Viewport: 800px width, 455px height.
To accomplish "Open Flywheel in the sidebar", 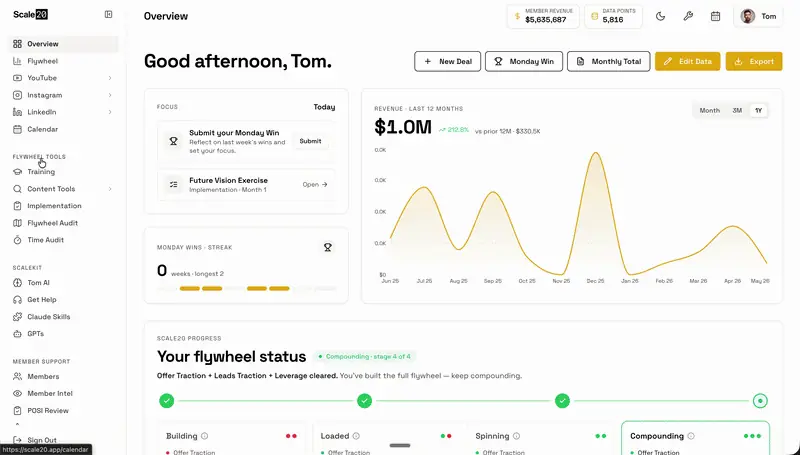I will [x=63, y=61].
